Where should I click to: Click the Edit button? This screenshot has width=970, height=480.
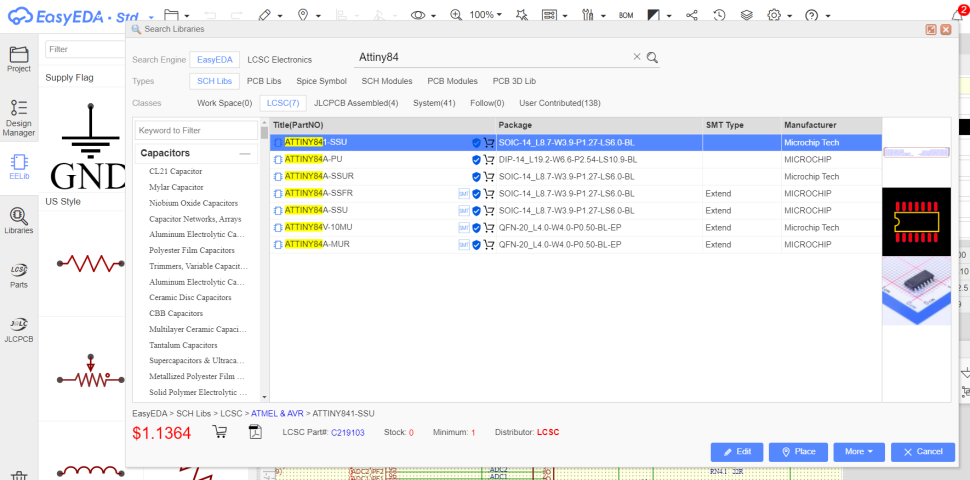[x=737, y=452]
